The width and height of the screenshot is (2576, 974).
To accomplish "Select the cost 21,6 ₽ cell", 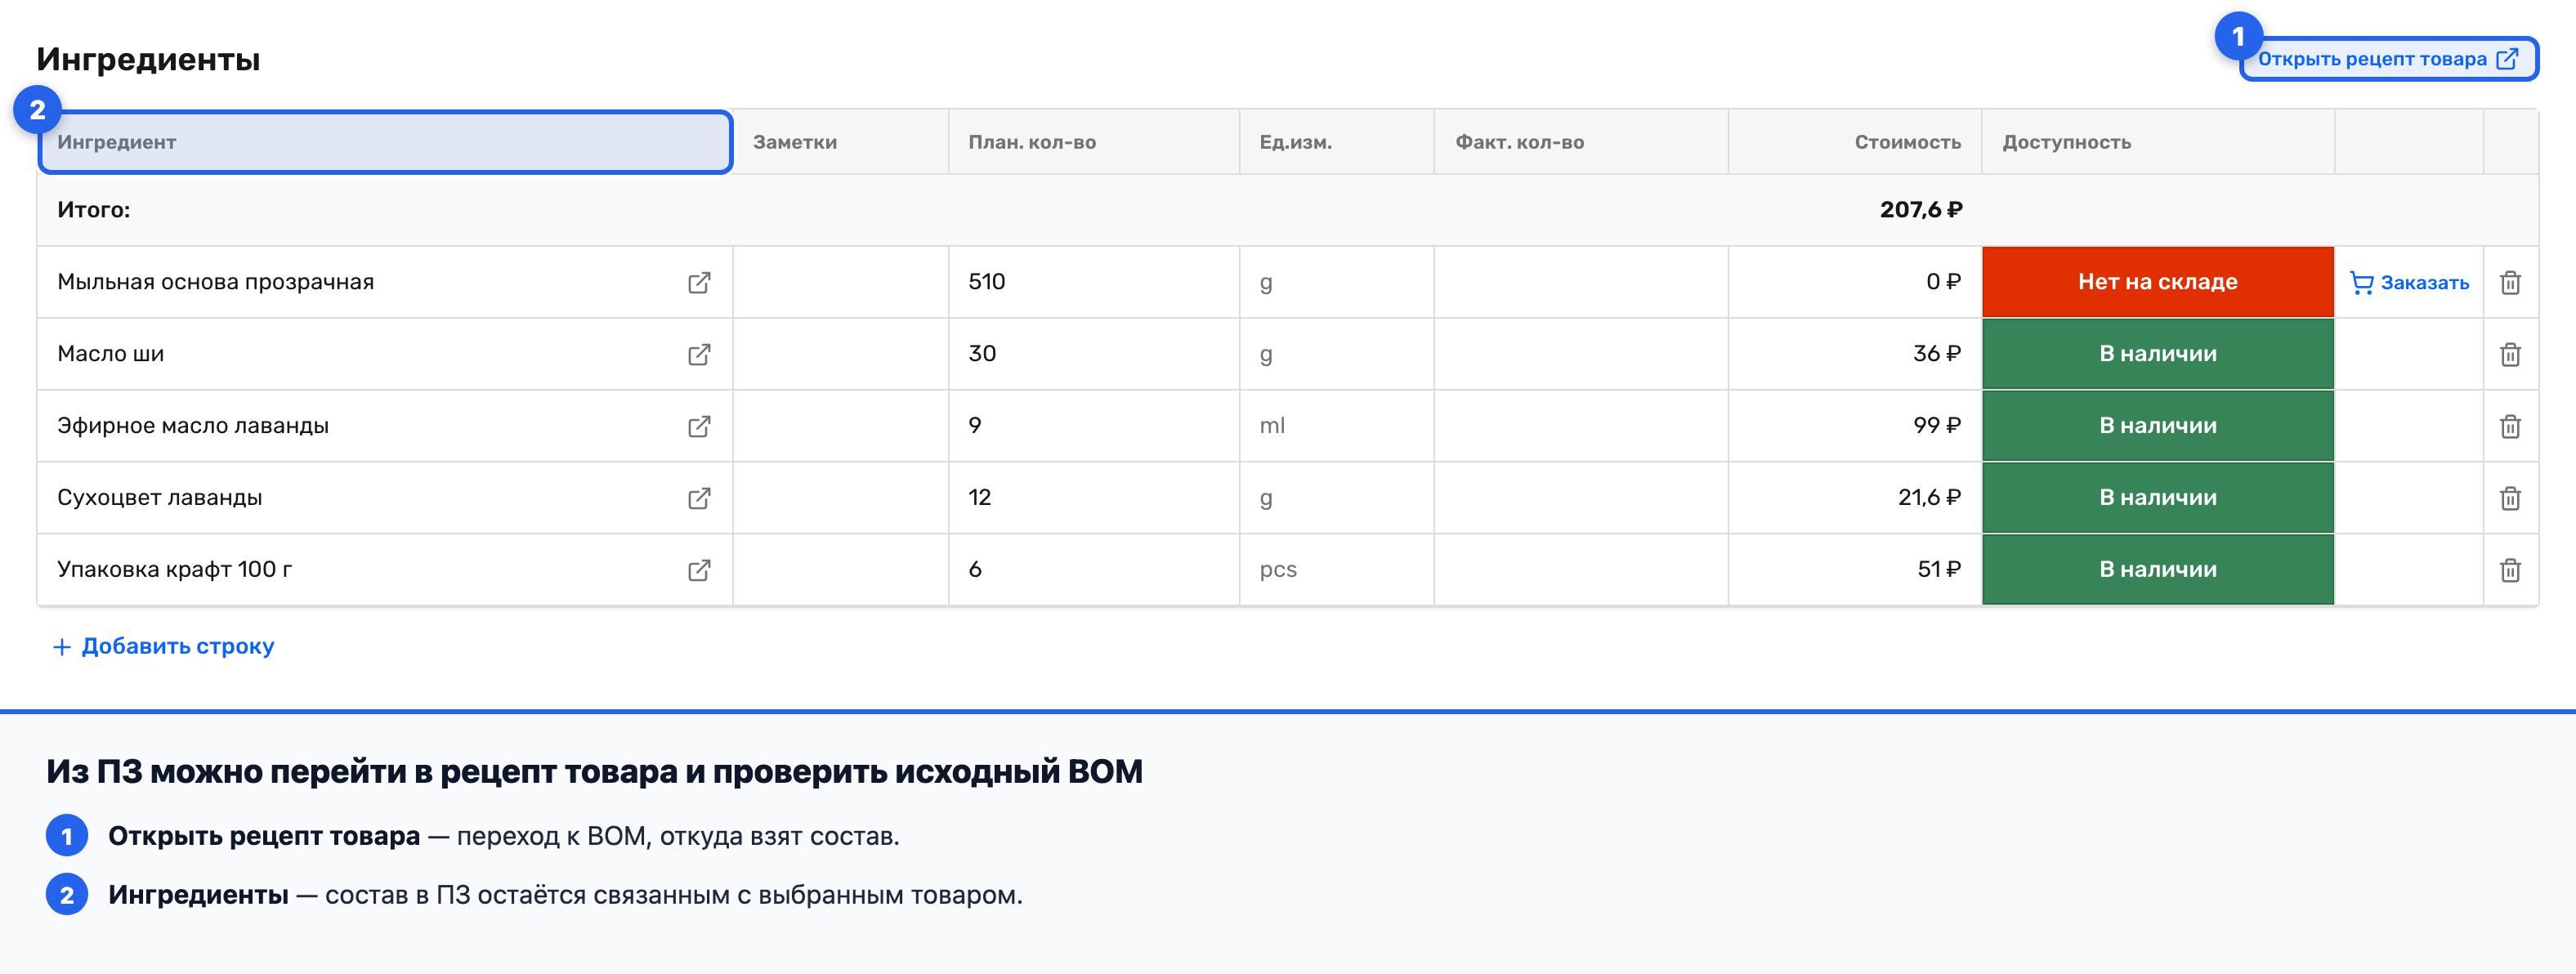I will coord(1855,498).
